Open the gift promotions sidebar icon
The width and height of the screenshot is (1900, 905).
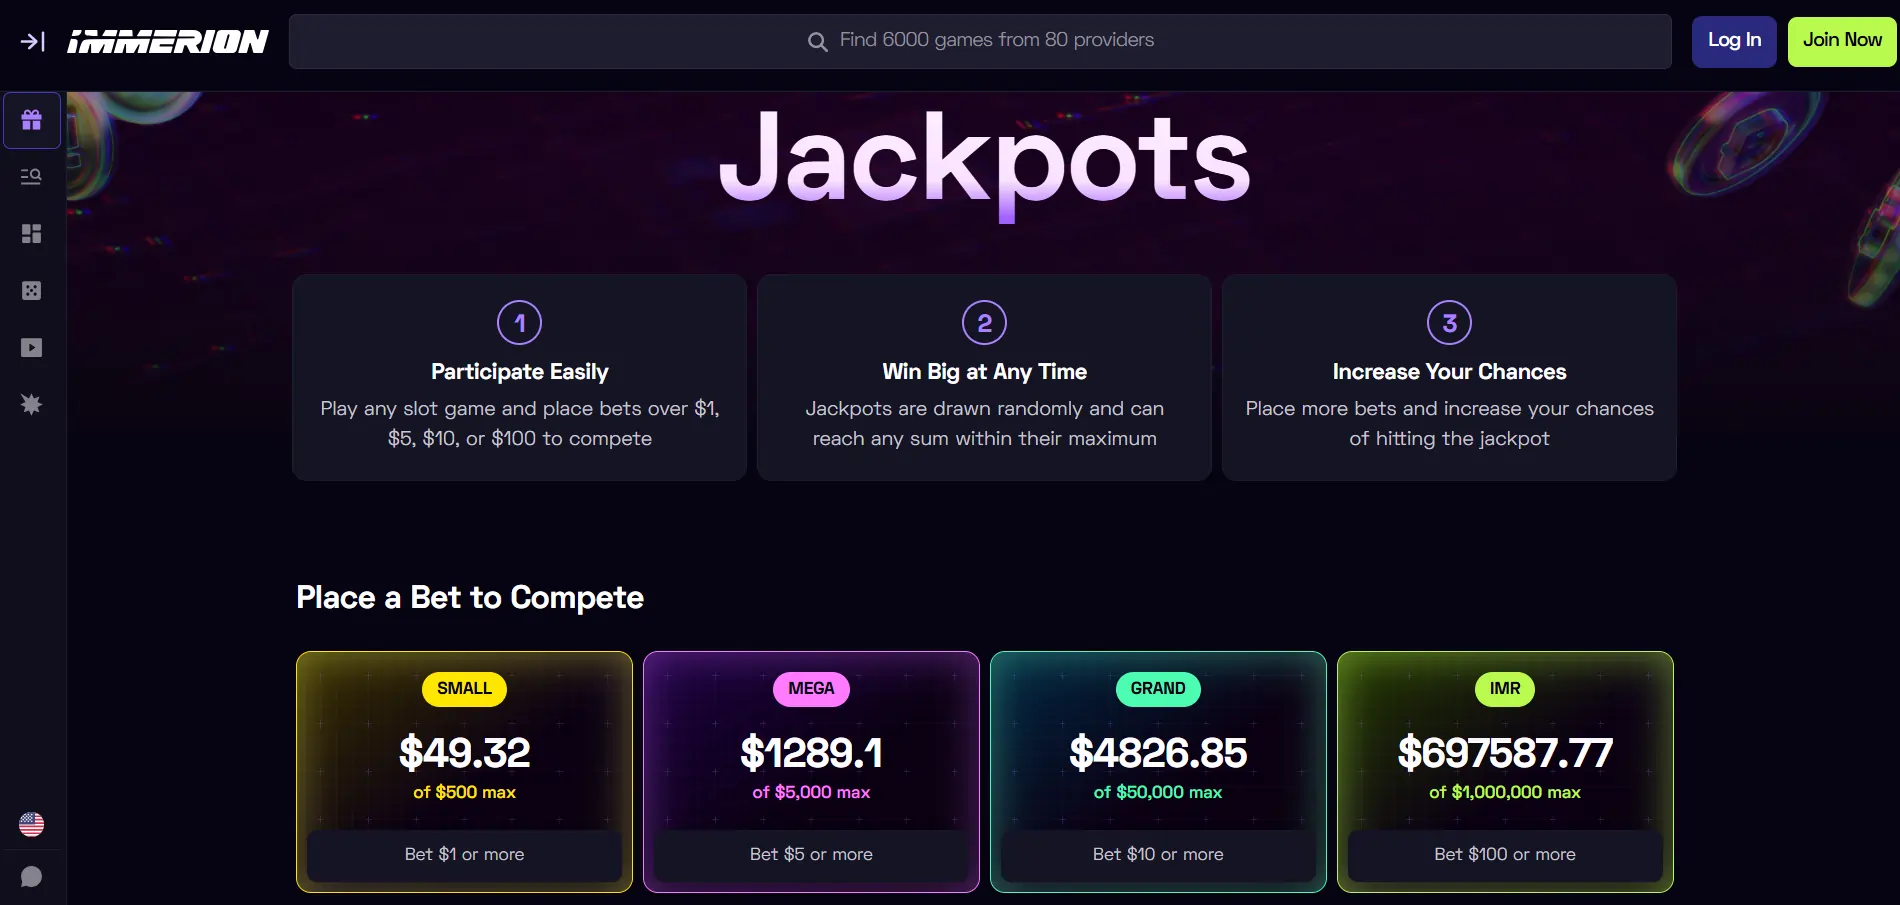click(32, 120)
